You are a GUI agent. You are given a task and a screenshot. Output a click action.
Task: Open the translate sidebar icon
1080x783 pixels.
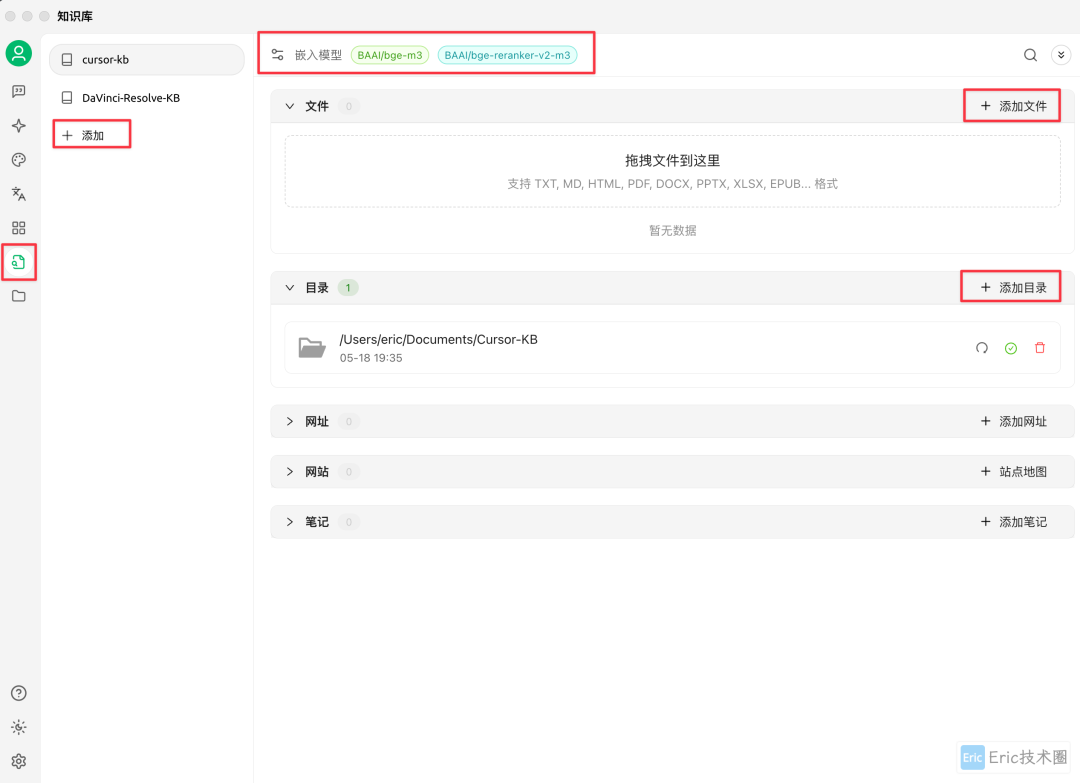tap(19, 194)
